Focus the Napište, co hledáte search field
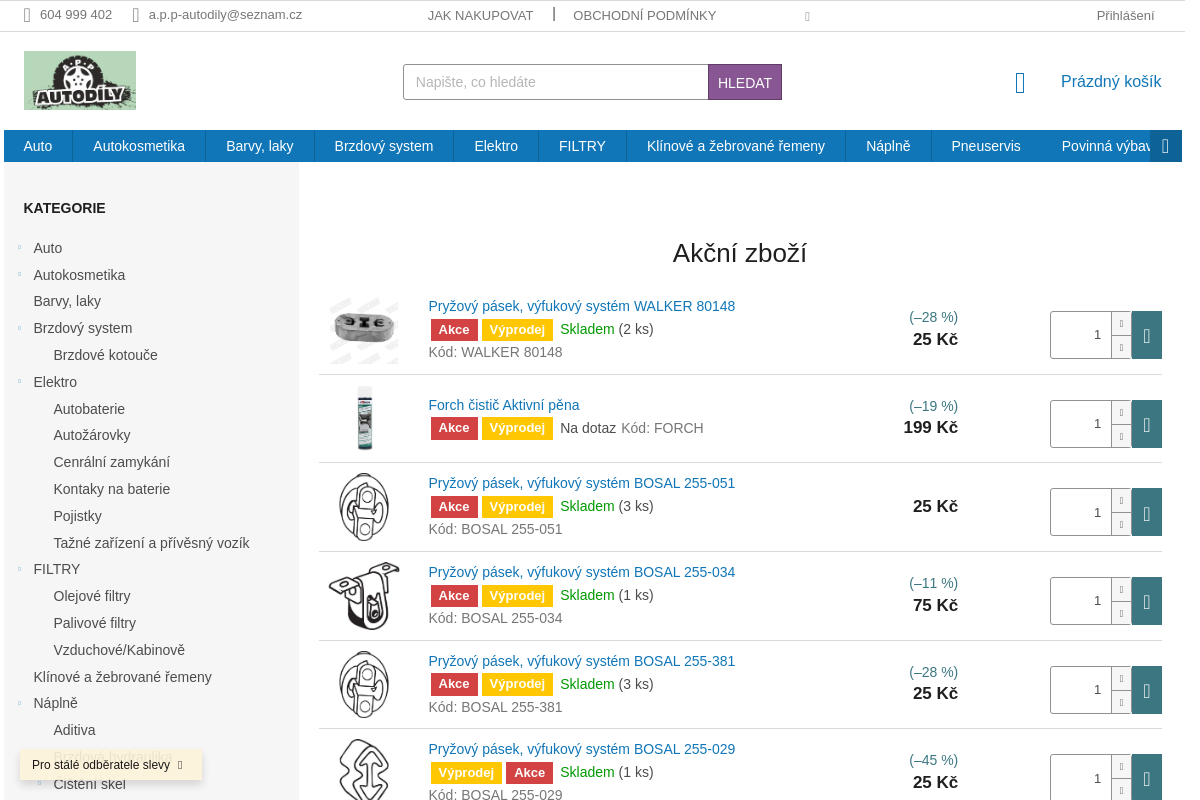The image size is (1200, 800). click(x=556, y=82)
